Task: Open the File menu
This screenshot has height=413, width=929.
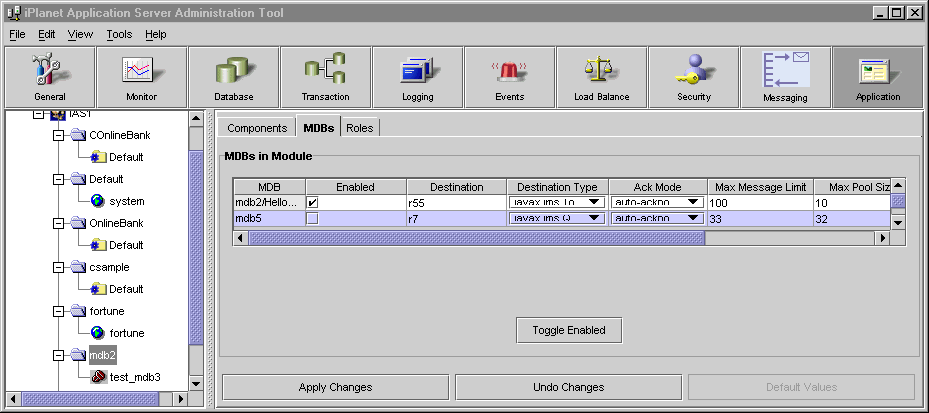Action: [17, 34]
